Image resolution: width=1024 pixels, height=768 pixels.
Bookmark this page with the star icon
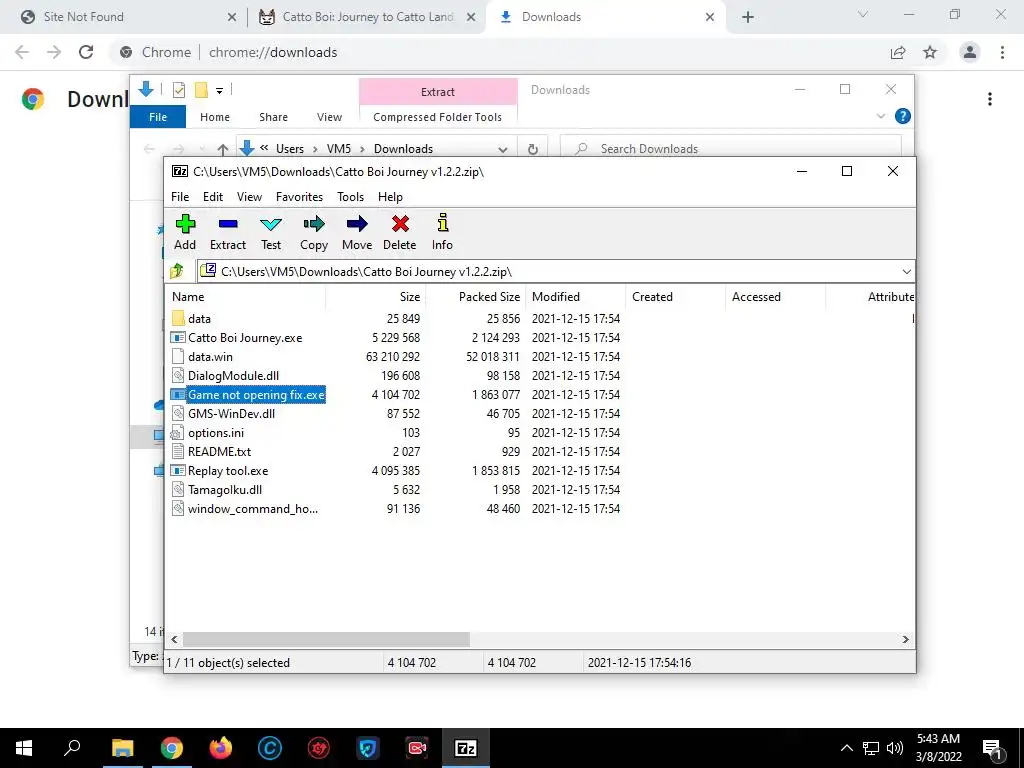[930, 52]
